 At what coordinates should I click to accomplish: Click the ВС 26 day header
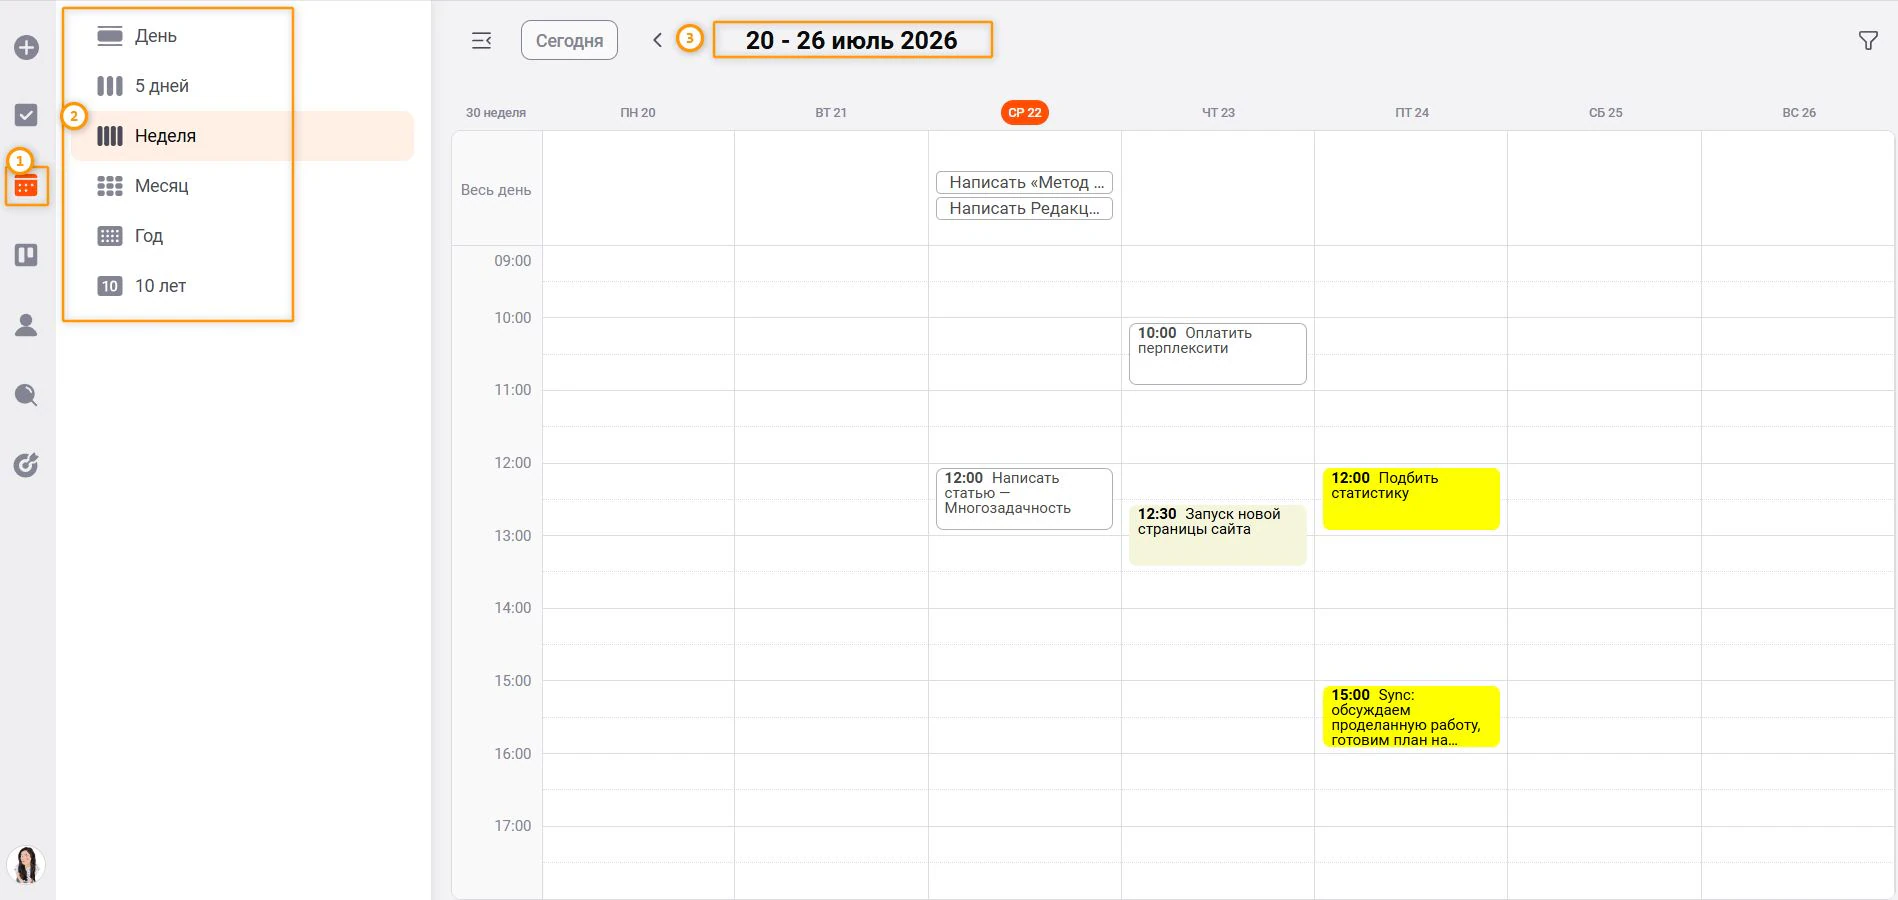tap(1799, 113)
